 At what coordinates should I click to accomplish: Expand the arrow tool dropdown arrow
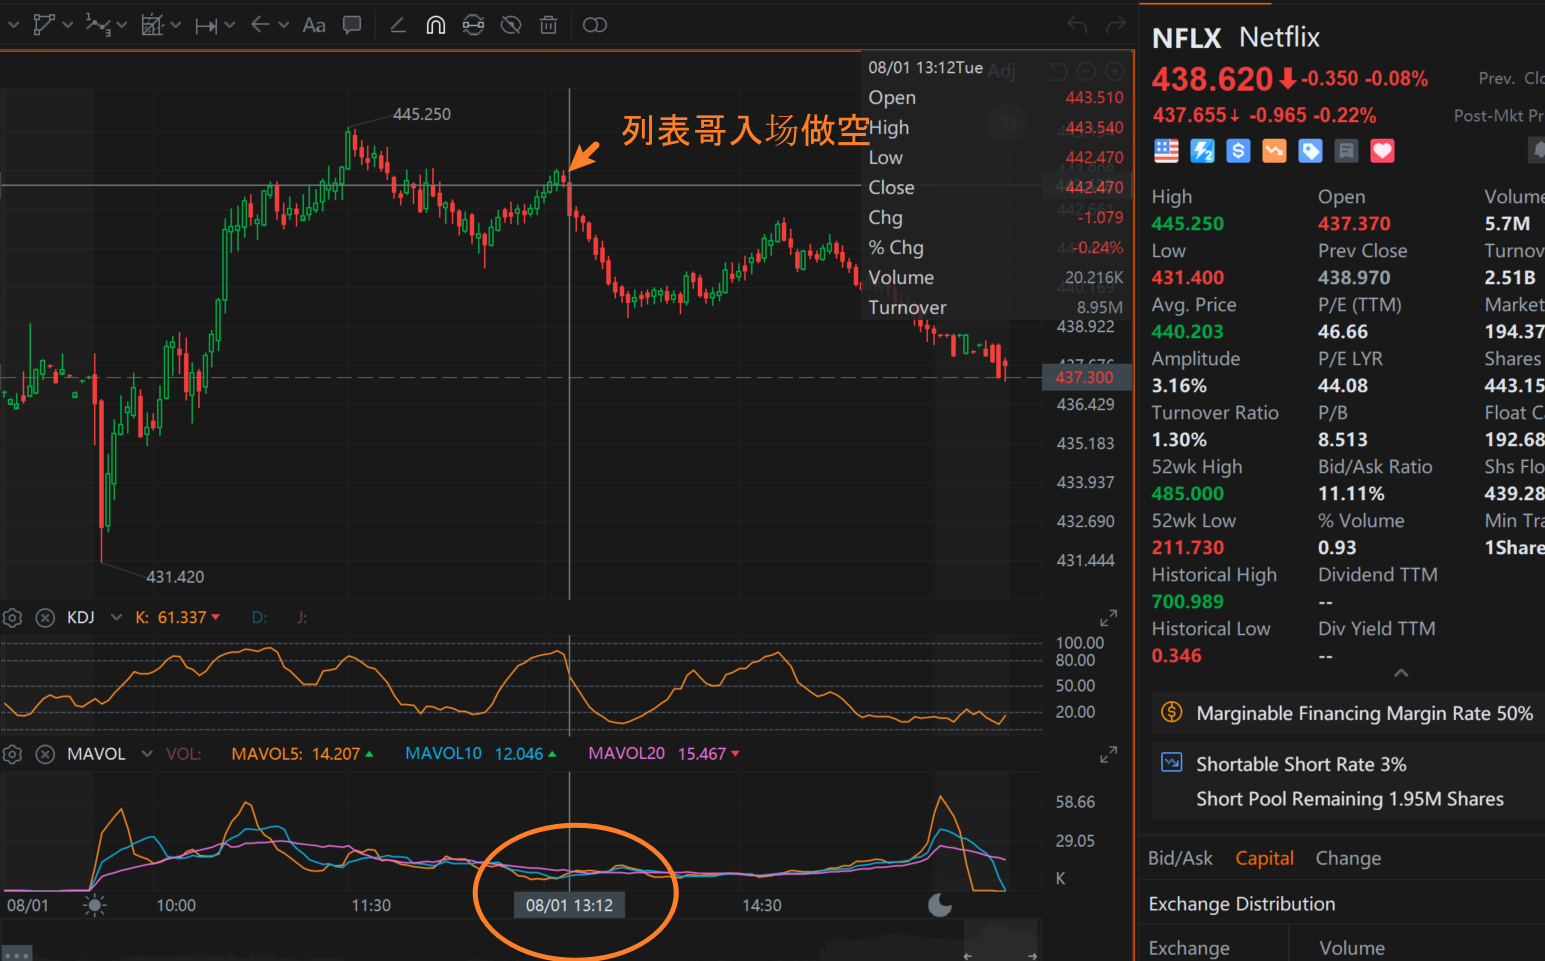[284, 25]
